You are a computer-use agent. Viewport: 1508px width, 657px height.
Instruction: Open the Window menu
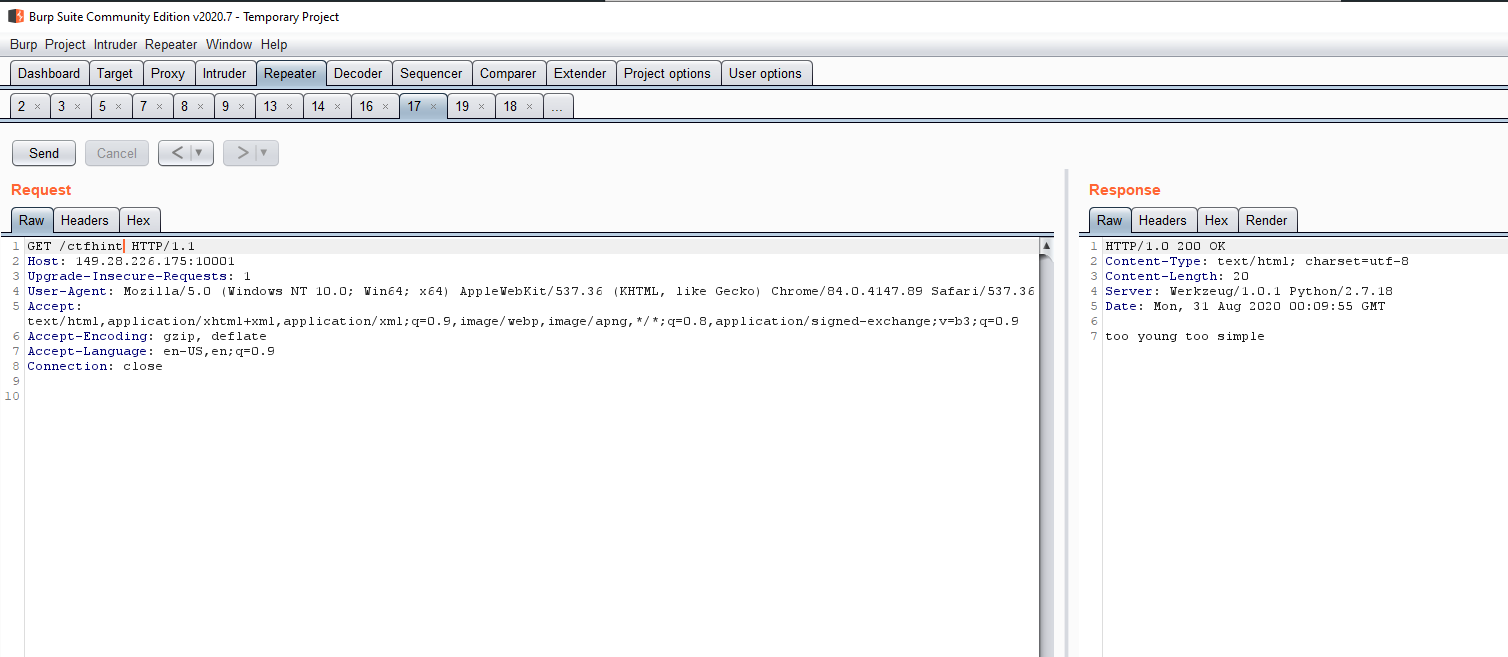pos(229,44)
